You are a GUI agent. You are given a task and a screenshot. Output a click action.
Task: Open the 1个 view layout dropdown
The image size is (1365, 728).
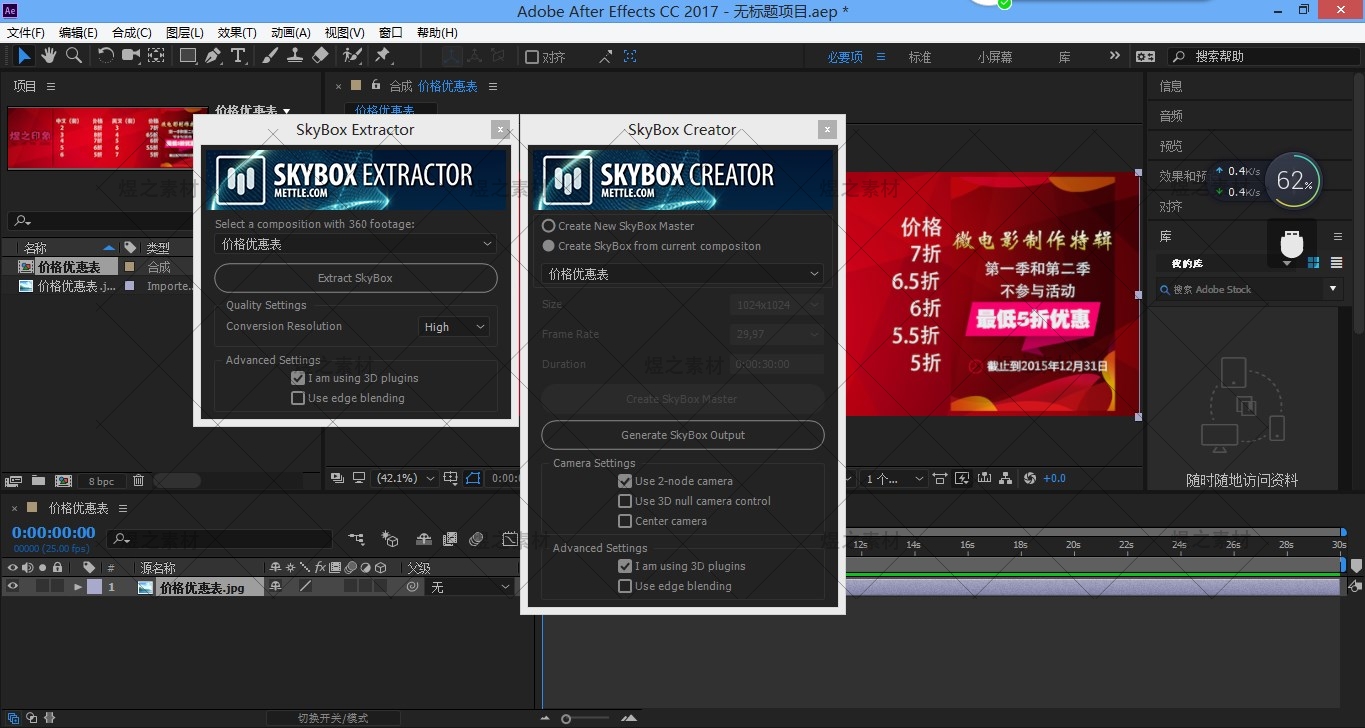click(x=894, y=479)
